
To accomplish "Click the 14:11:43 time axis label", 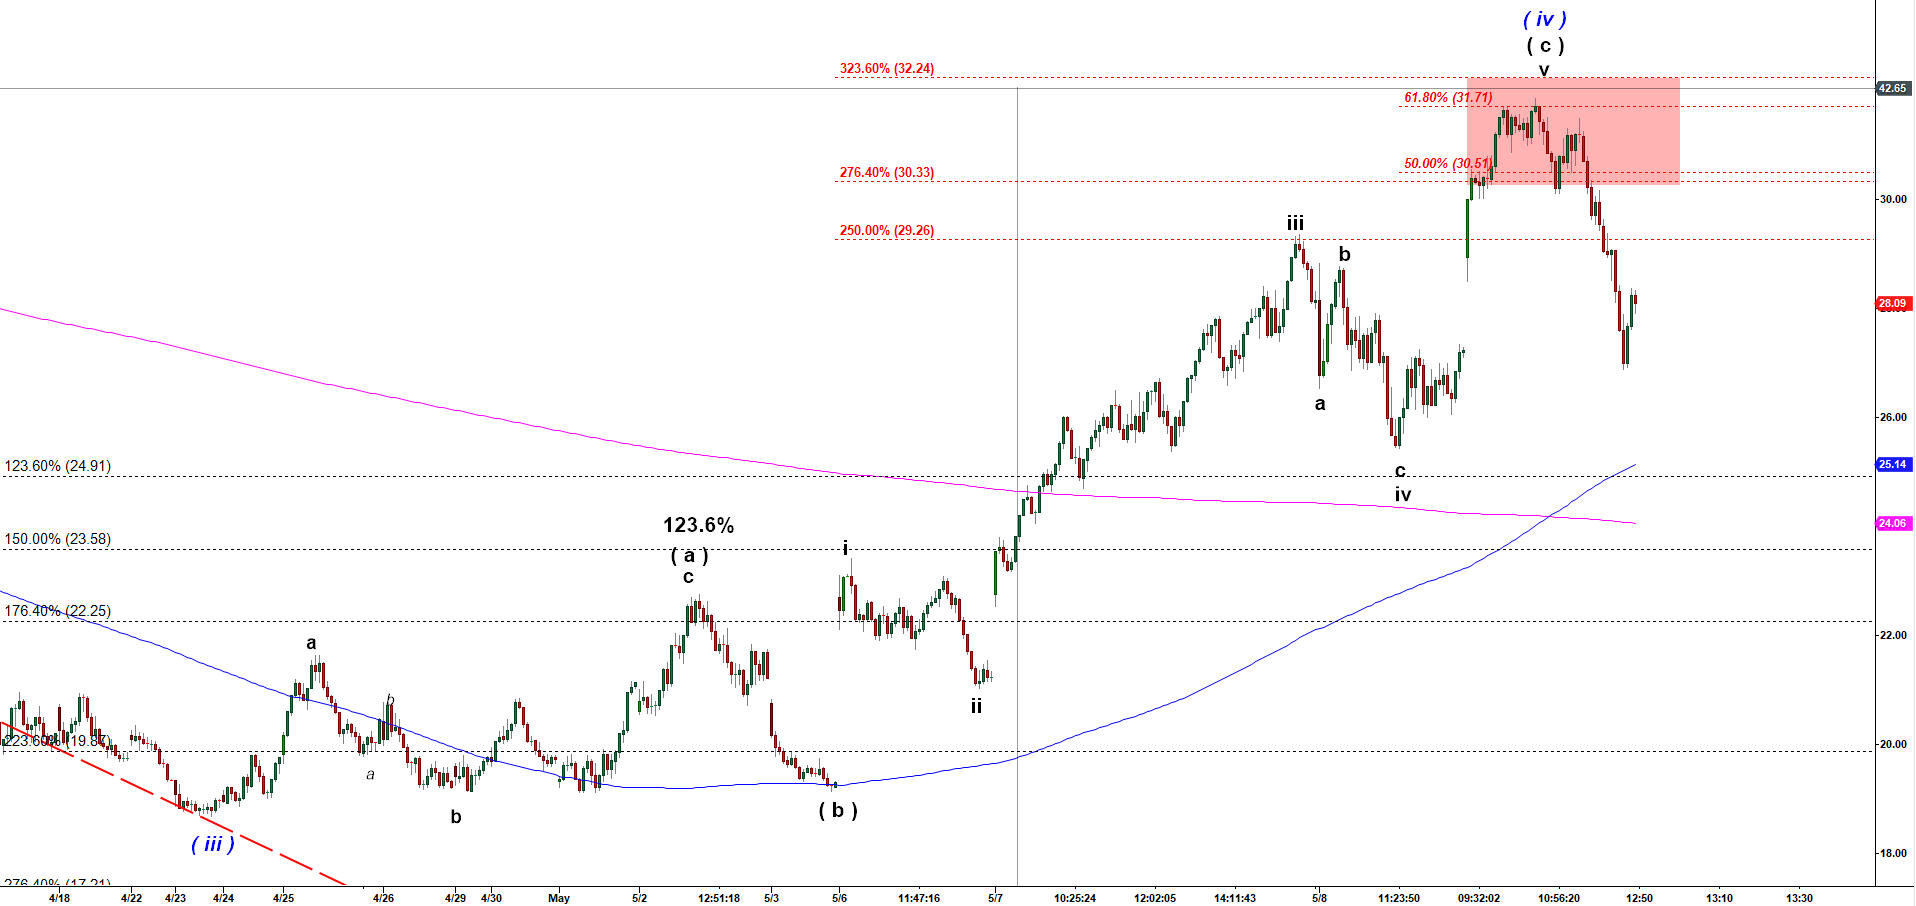I will (1235, 898).
